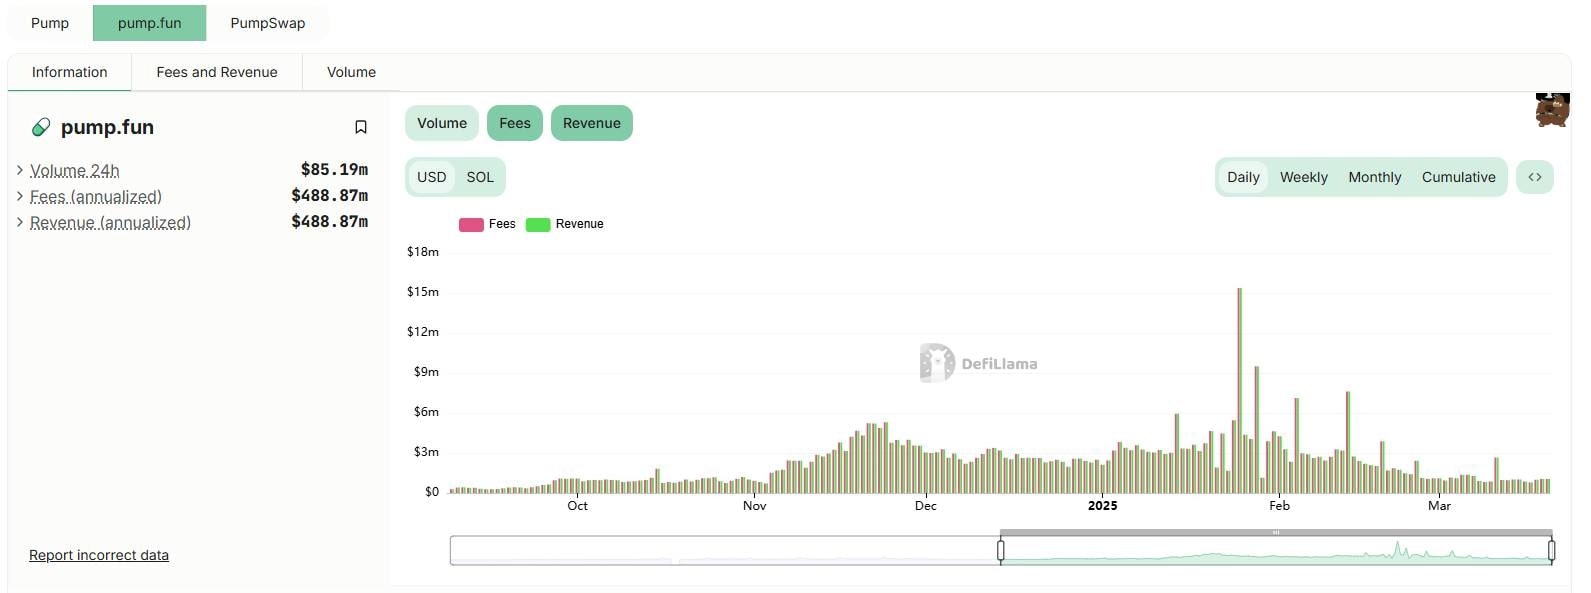Click the Revenue green legend swatch
1591x593 pixels.
(538, 224)
